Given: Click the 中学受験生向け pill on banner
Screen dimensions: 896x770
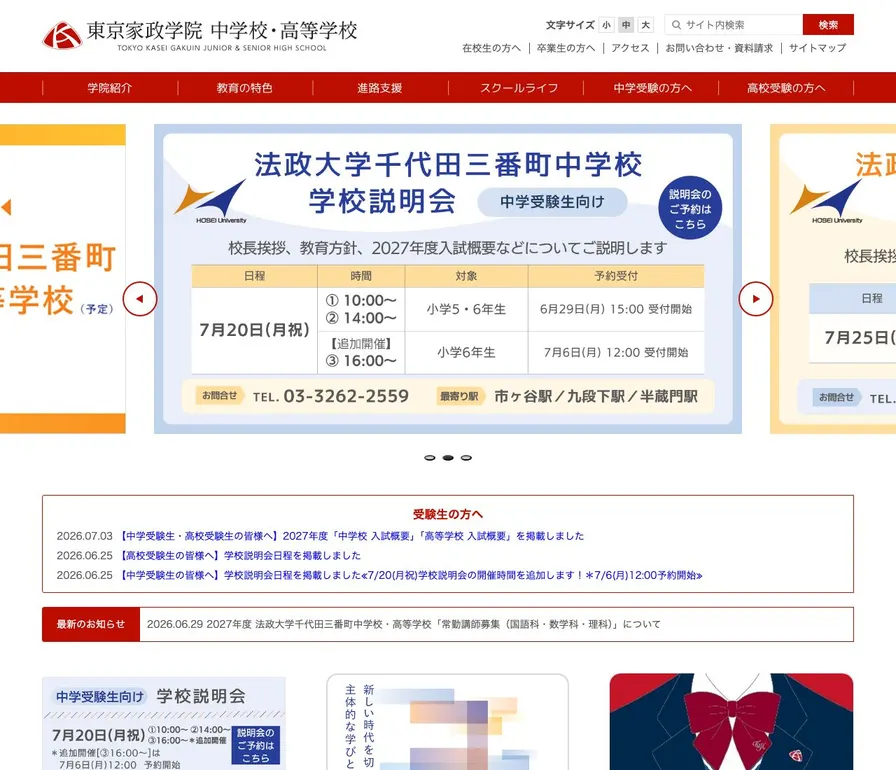Looking at the screenshot, I should pos(552,202).
